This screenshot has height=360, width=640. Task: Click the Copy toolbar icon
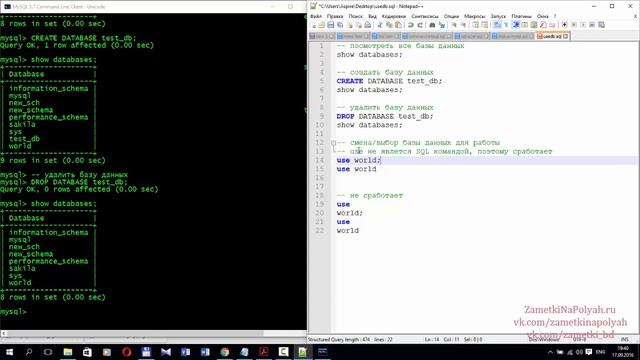pyautogui.click(x=389, y=25)
